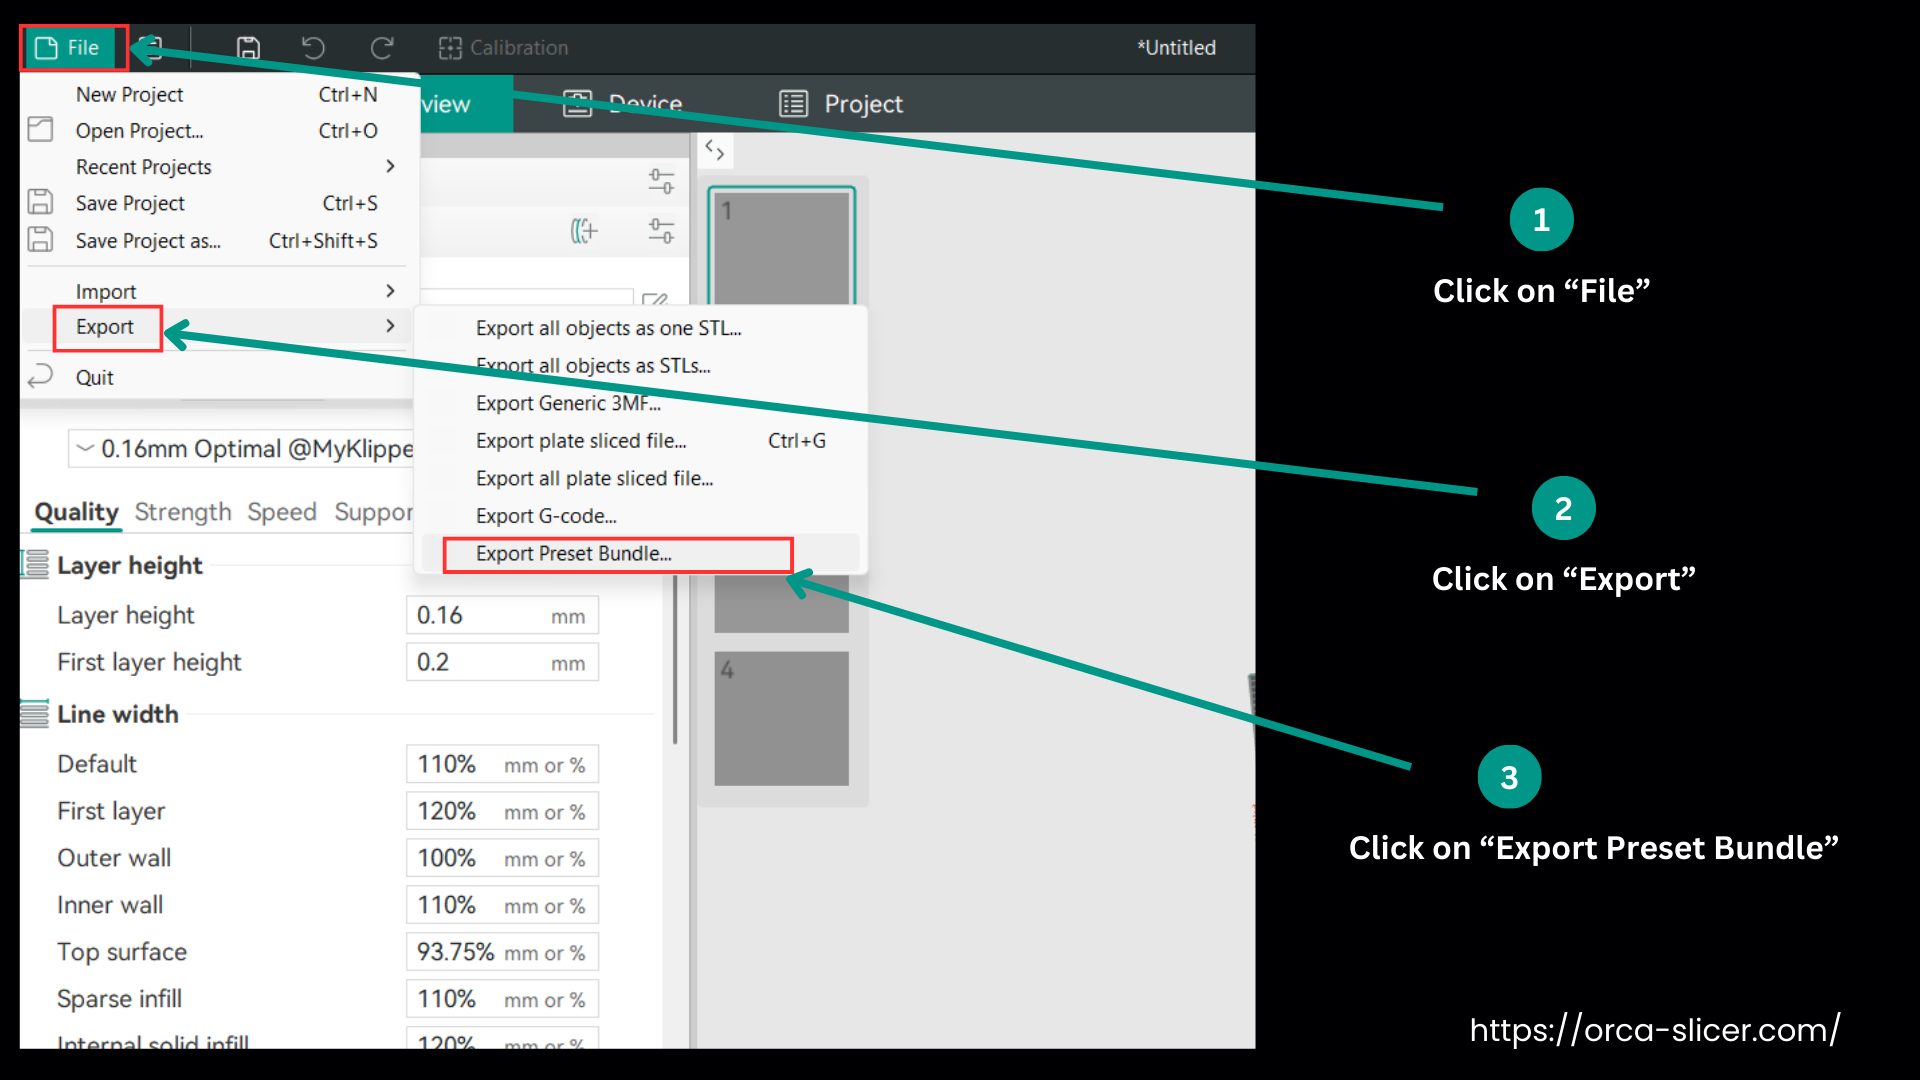Select Save Project as... menu entry
This screenshot has width=1920, height=1080.
(x=215, y=240)
